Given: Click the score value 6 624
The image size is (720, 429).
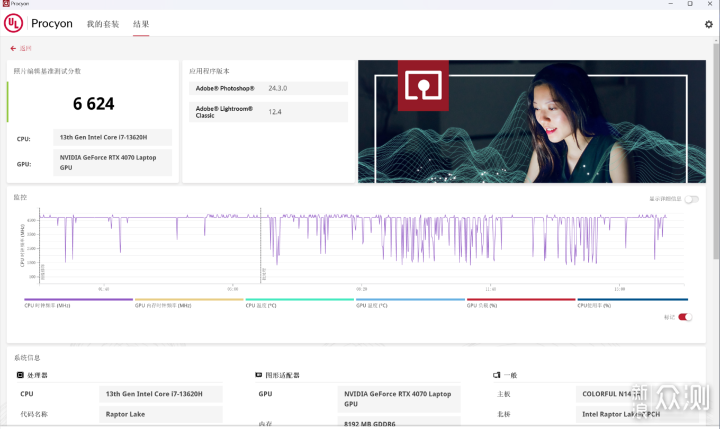Looking at the screenshot, I should (93, 104).
